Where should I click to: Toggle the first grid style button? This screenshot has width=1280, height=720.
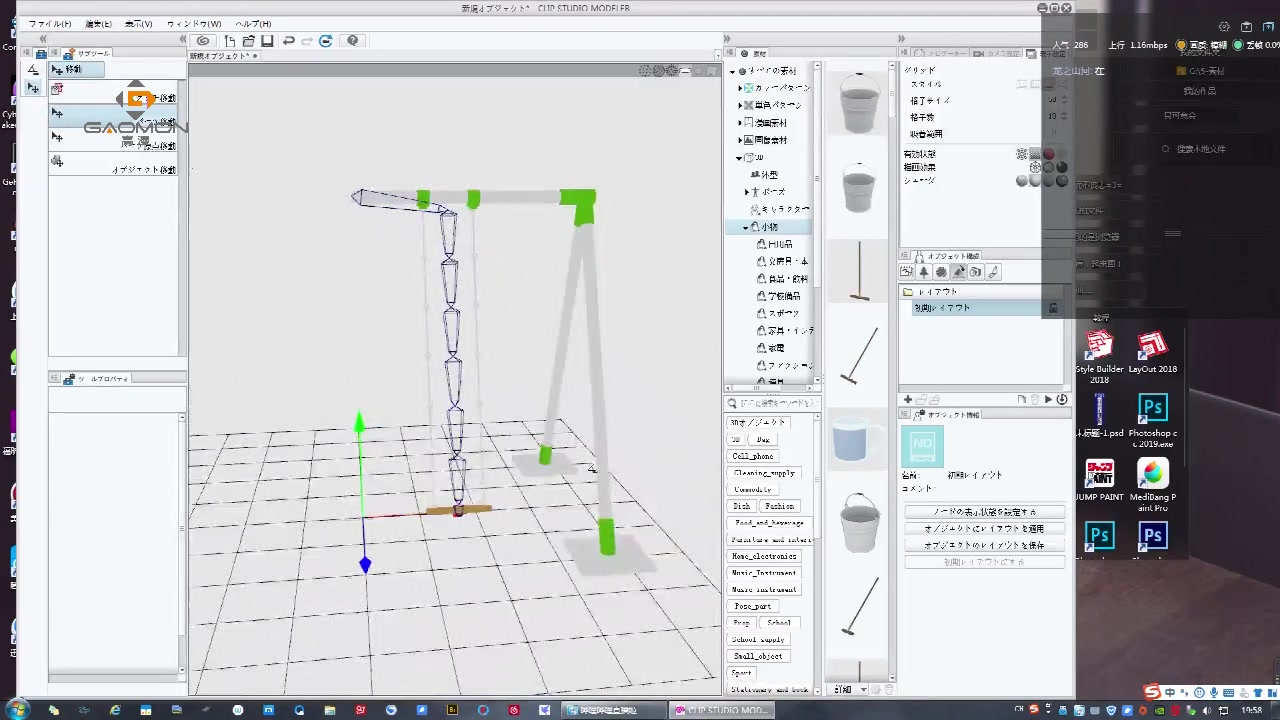point(1022,84)
